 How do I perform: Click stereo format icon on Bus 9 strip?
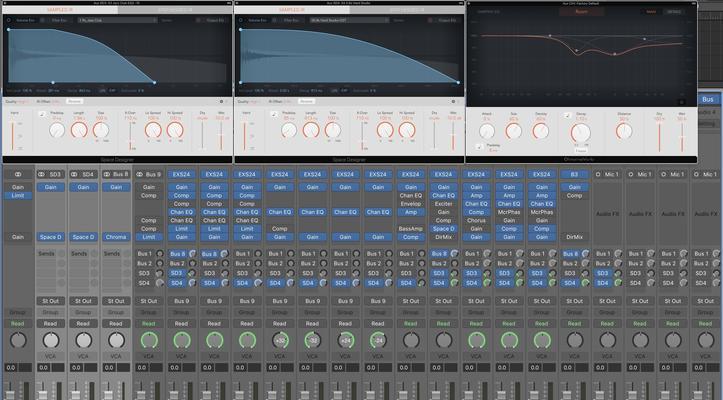tap(140, 174)
